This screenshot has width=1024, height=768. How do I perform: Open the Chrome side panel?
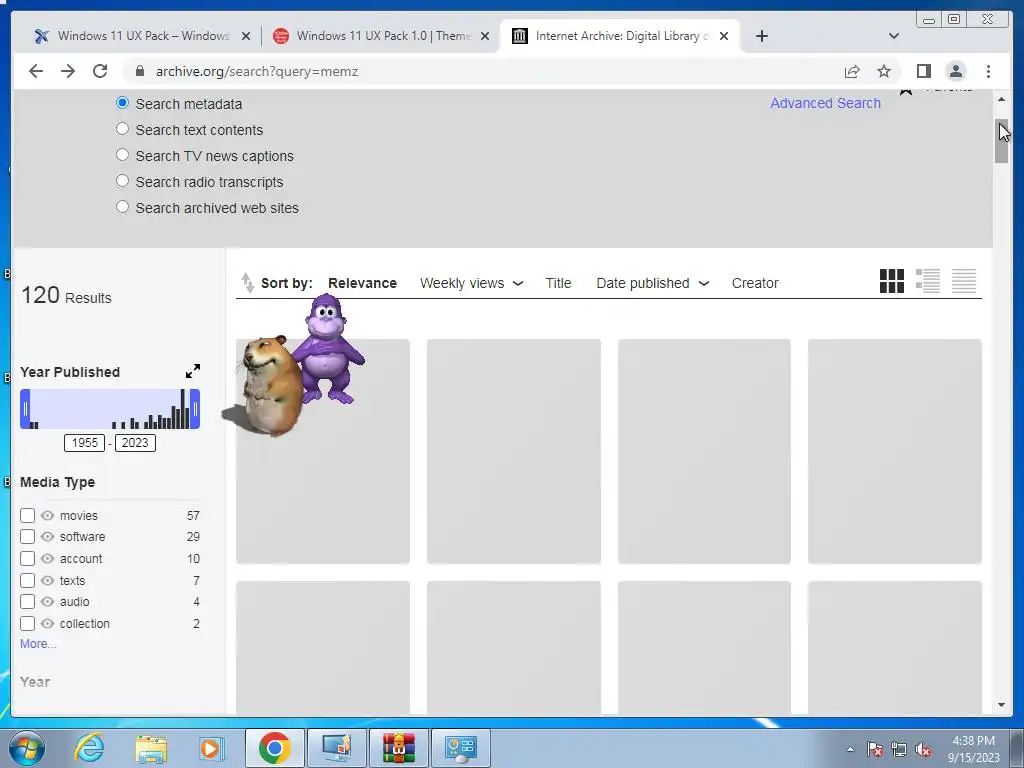pos(923,71)
